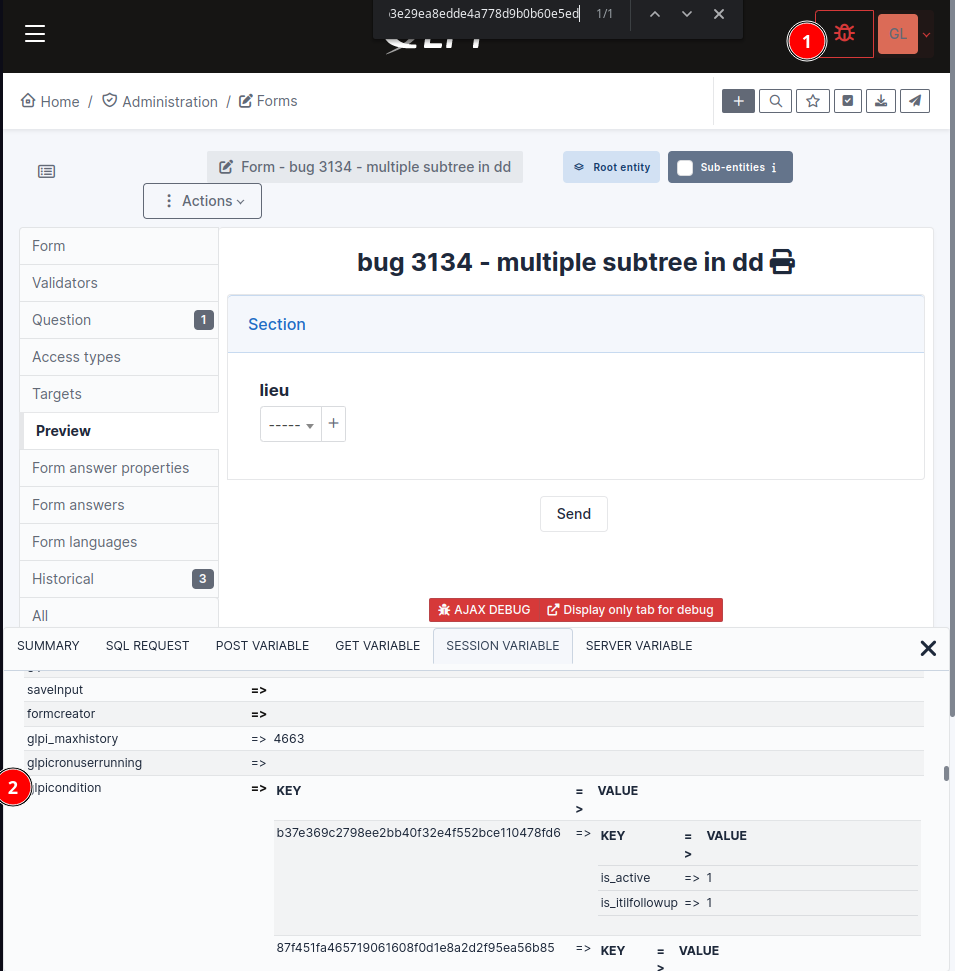This screenshot has width=955, height=971.
Task: Open the search icon in the toolbar
Action: pos(775,101)
